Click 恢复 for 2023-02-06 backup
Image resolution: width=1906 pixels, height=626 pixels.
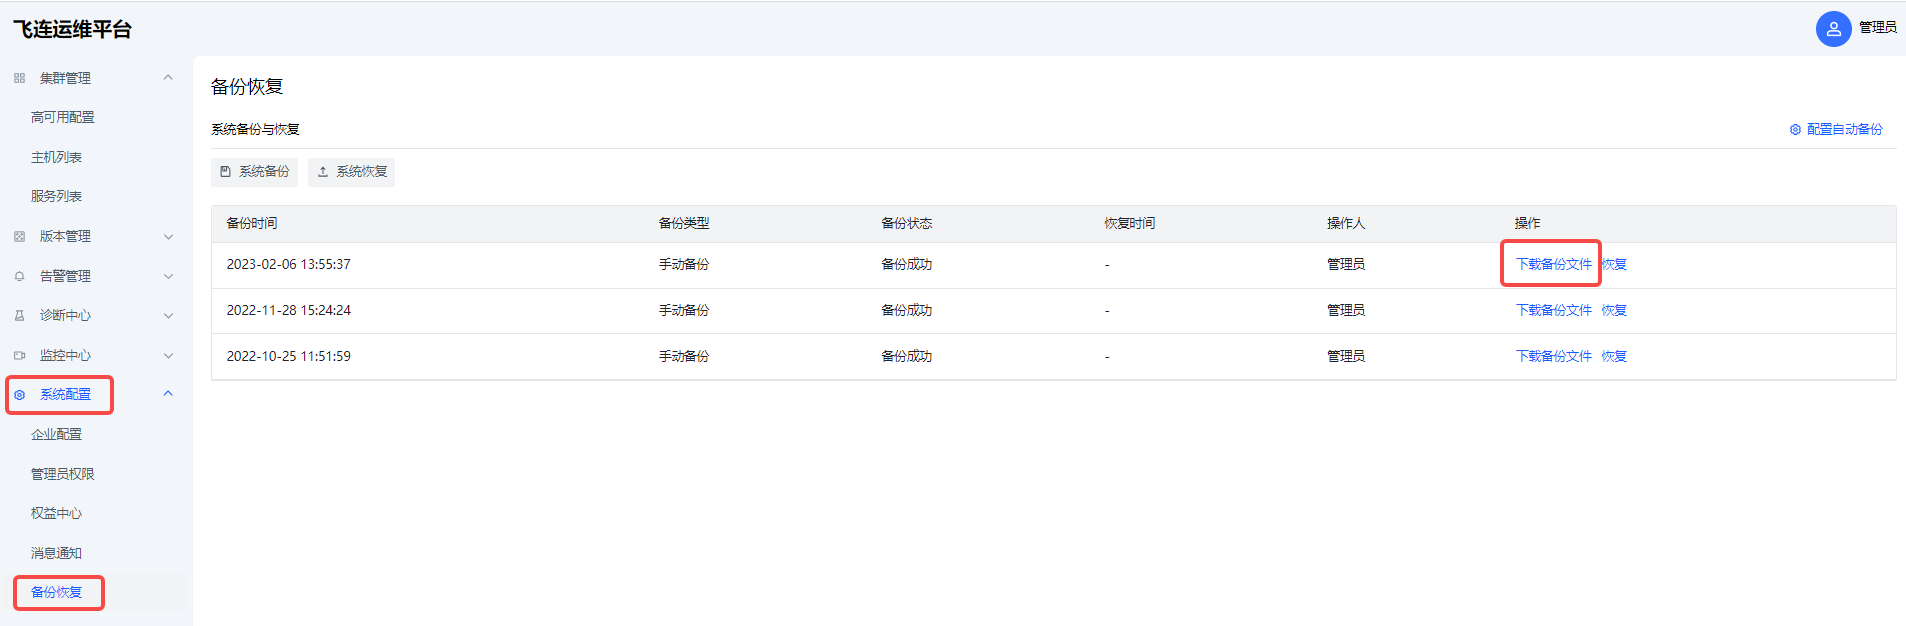[x=1614, y=265]
